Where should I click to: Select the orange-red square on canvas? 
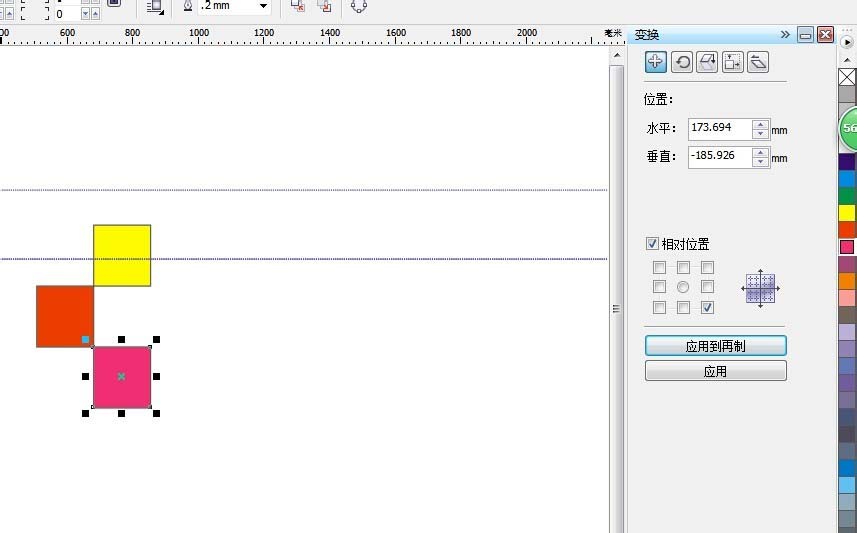click(x=64, y=316)
